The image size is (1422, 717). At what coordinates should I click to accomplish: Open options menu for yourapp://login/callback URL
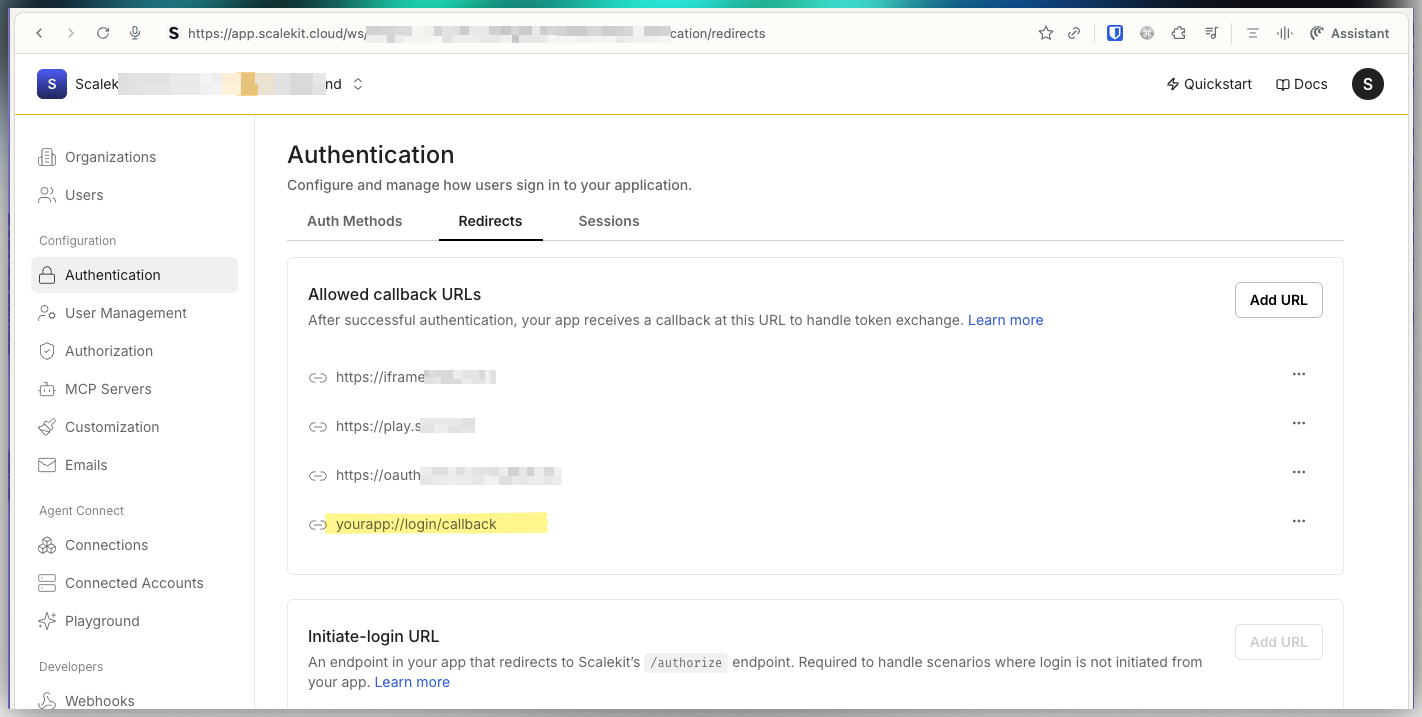click(1299, 520)
